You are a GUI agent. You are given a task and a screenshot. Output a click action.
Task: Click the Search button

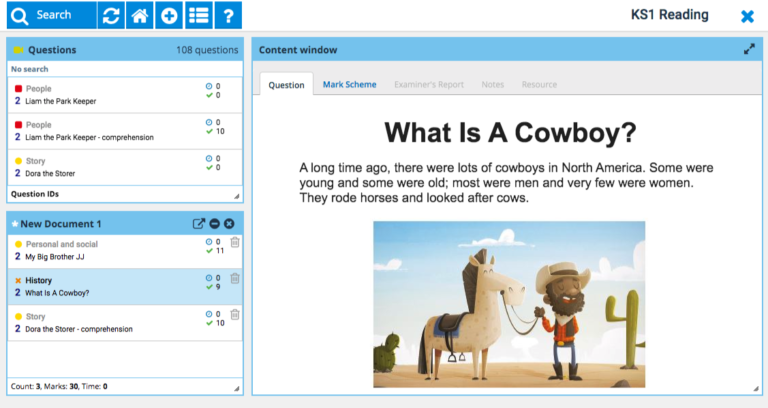(x=49, y=15)
